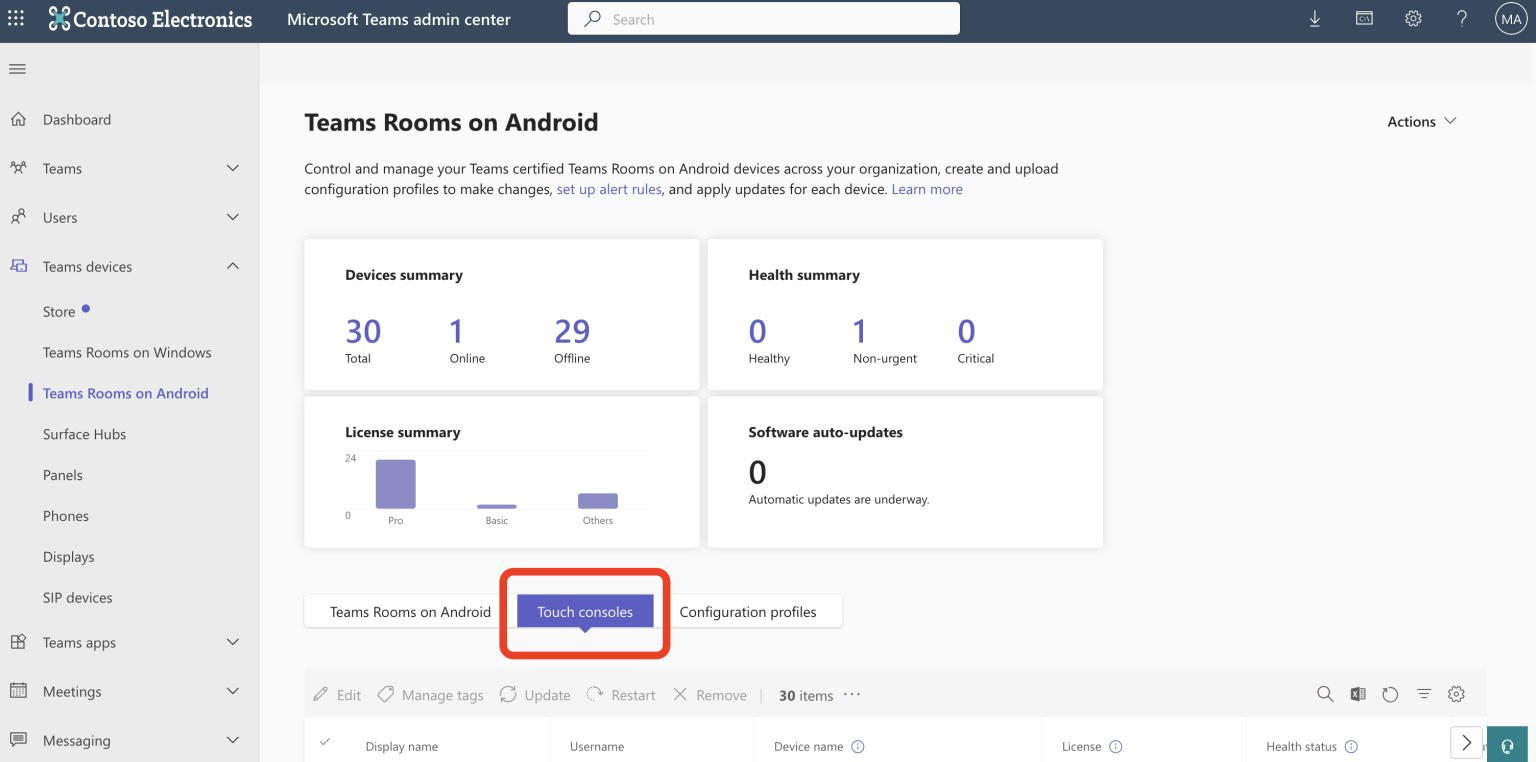Viewport: 1536px width, 762px height.
Task: Collapse the Teams devices section
Action: [233, 266]
